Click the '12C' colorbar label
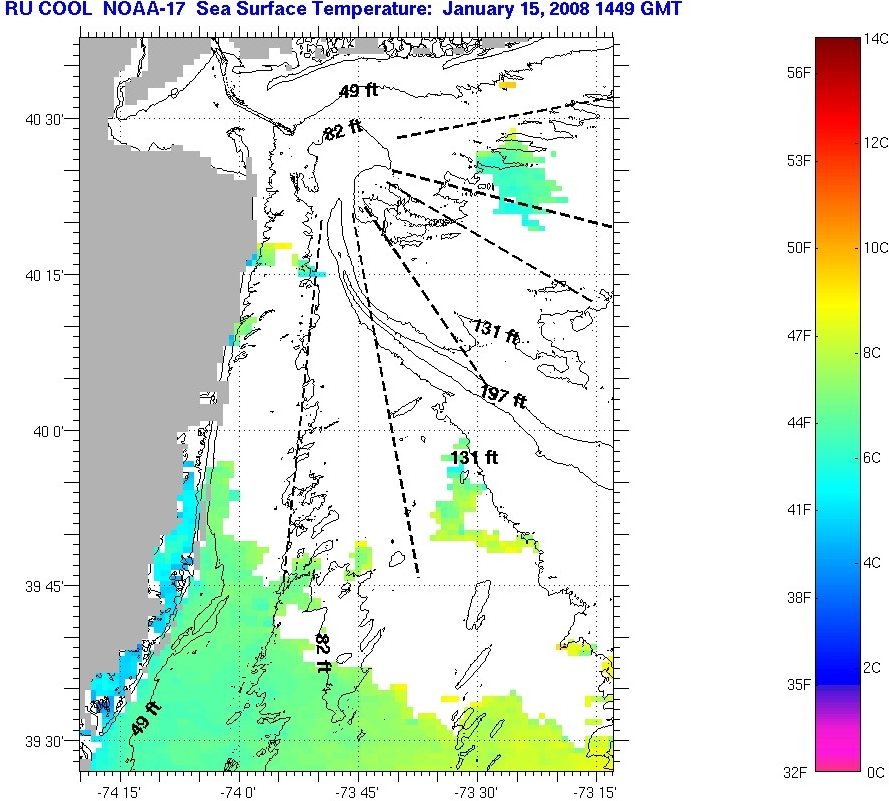The width and height of the screenshot is (889, 801). (876, 143)
